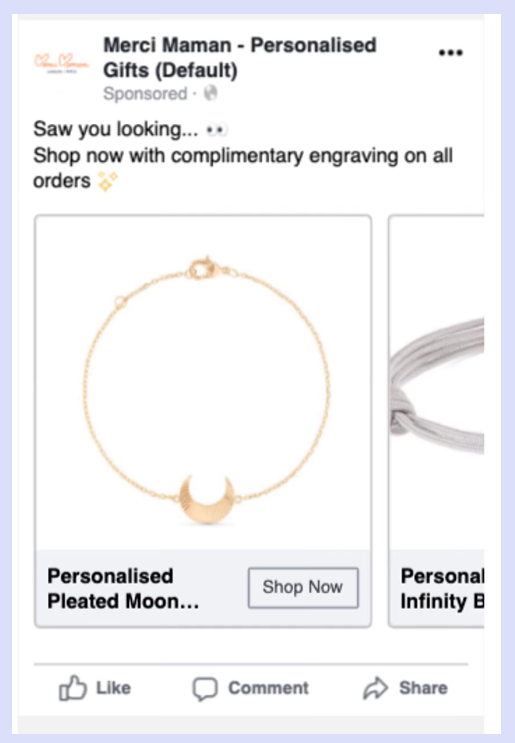Click the eyes emoji in post text
The width and height of the screenshot is (515, 743).
(217, 129)
